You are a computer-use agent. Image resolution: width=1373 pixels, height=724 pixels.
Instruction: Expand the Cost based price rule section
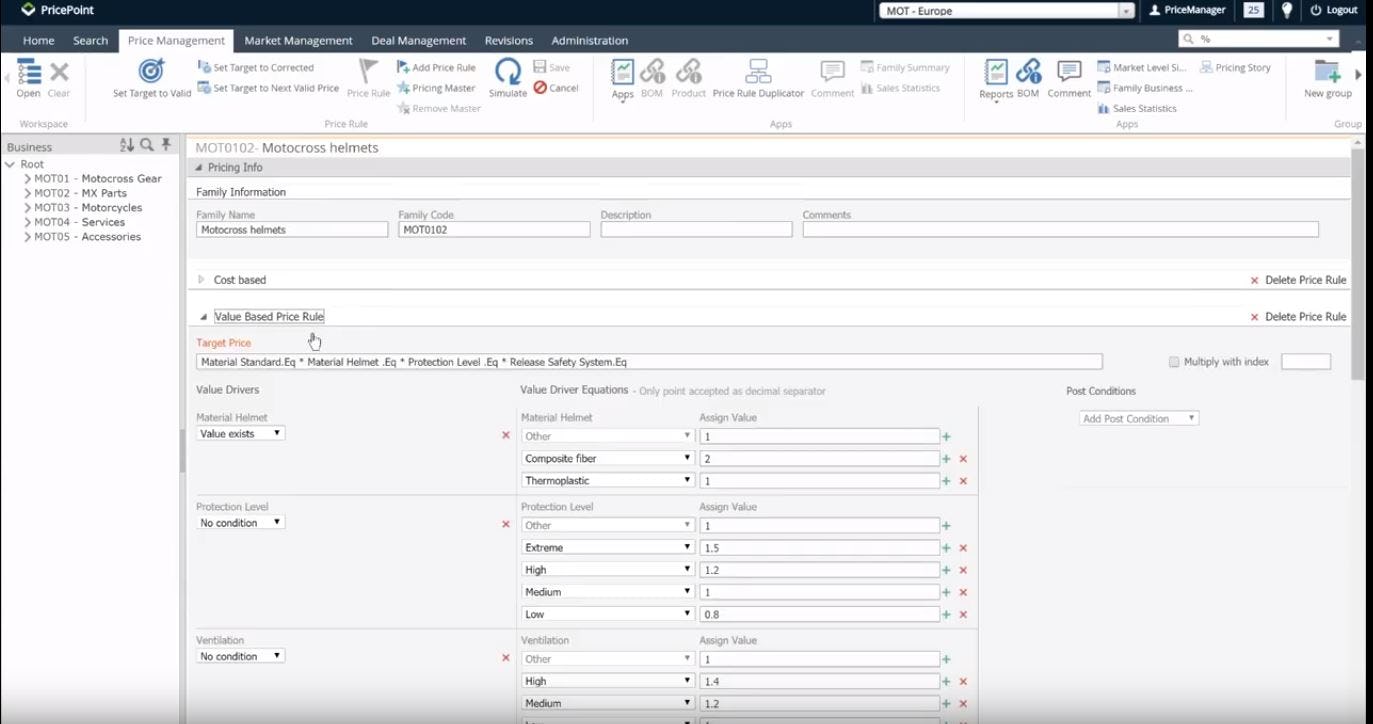pyautogui.click(x=201, y=280)
